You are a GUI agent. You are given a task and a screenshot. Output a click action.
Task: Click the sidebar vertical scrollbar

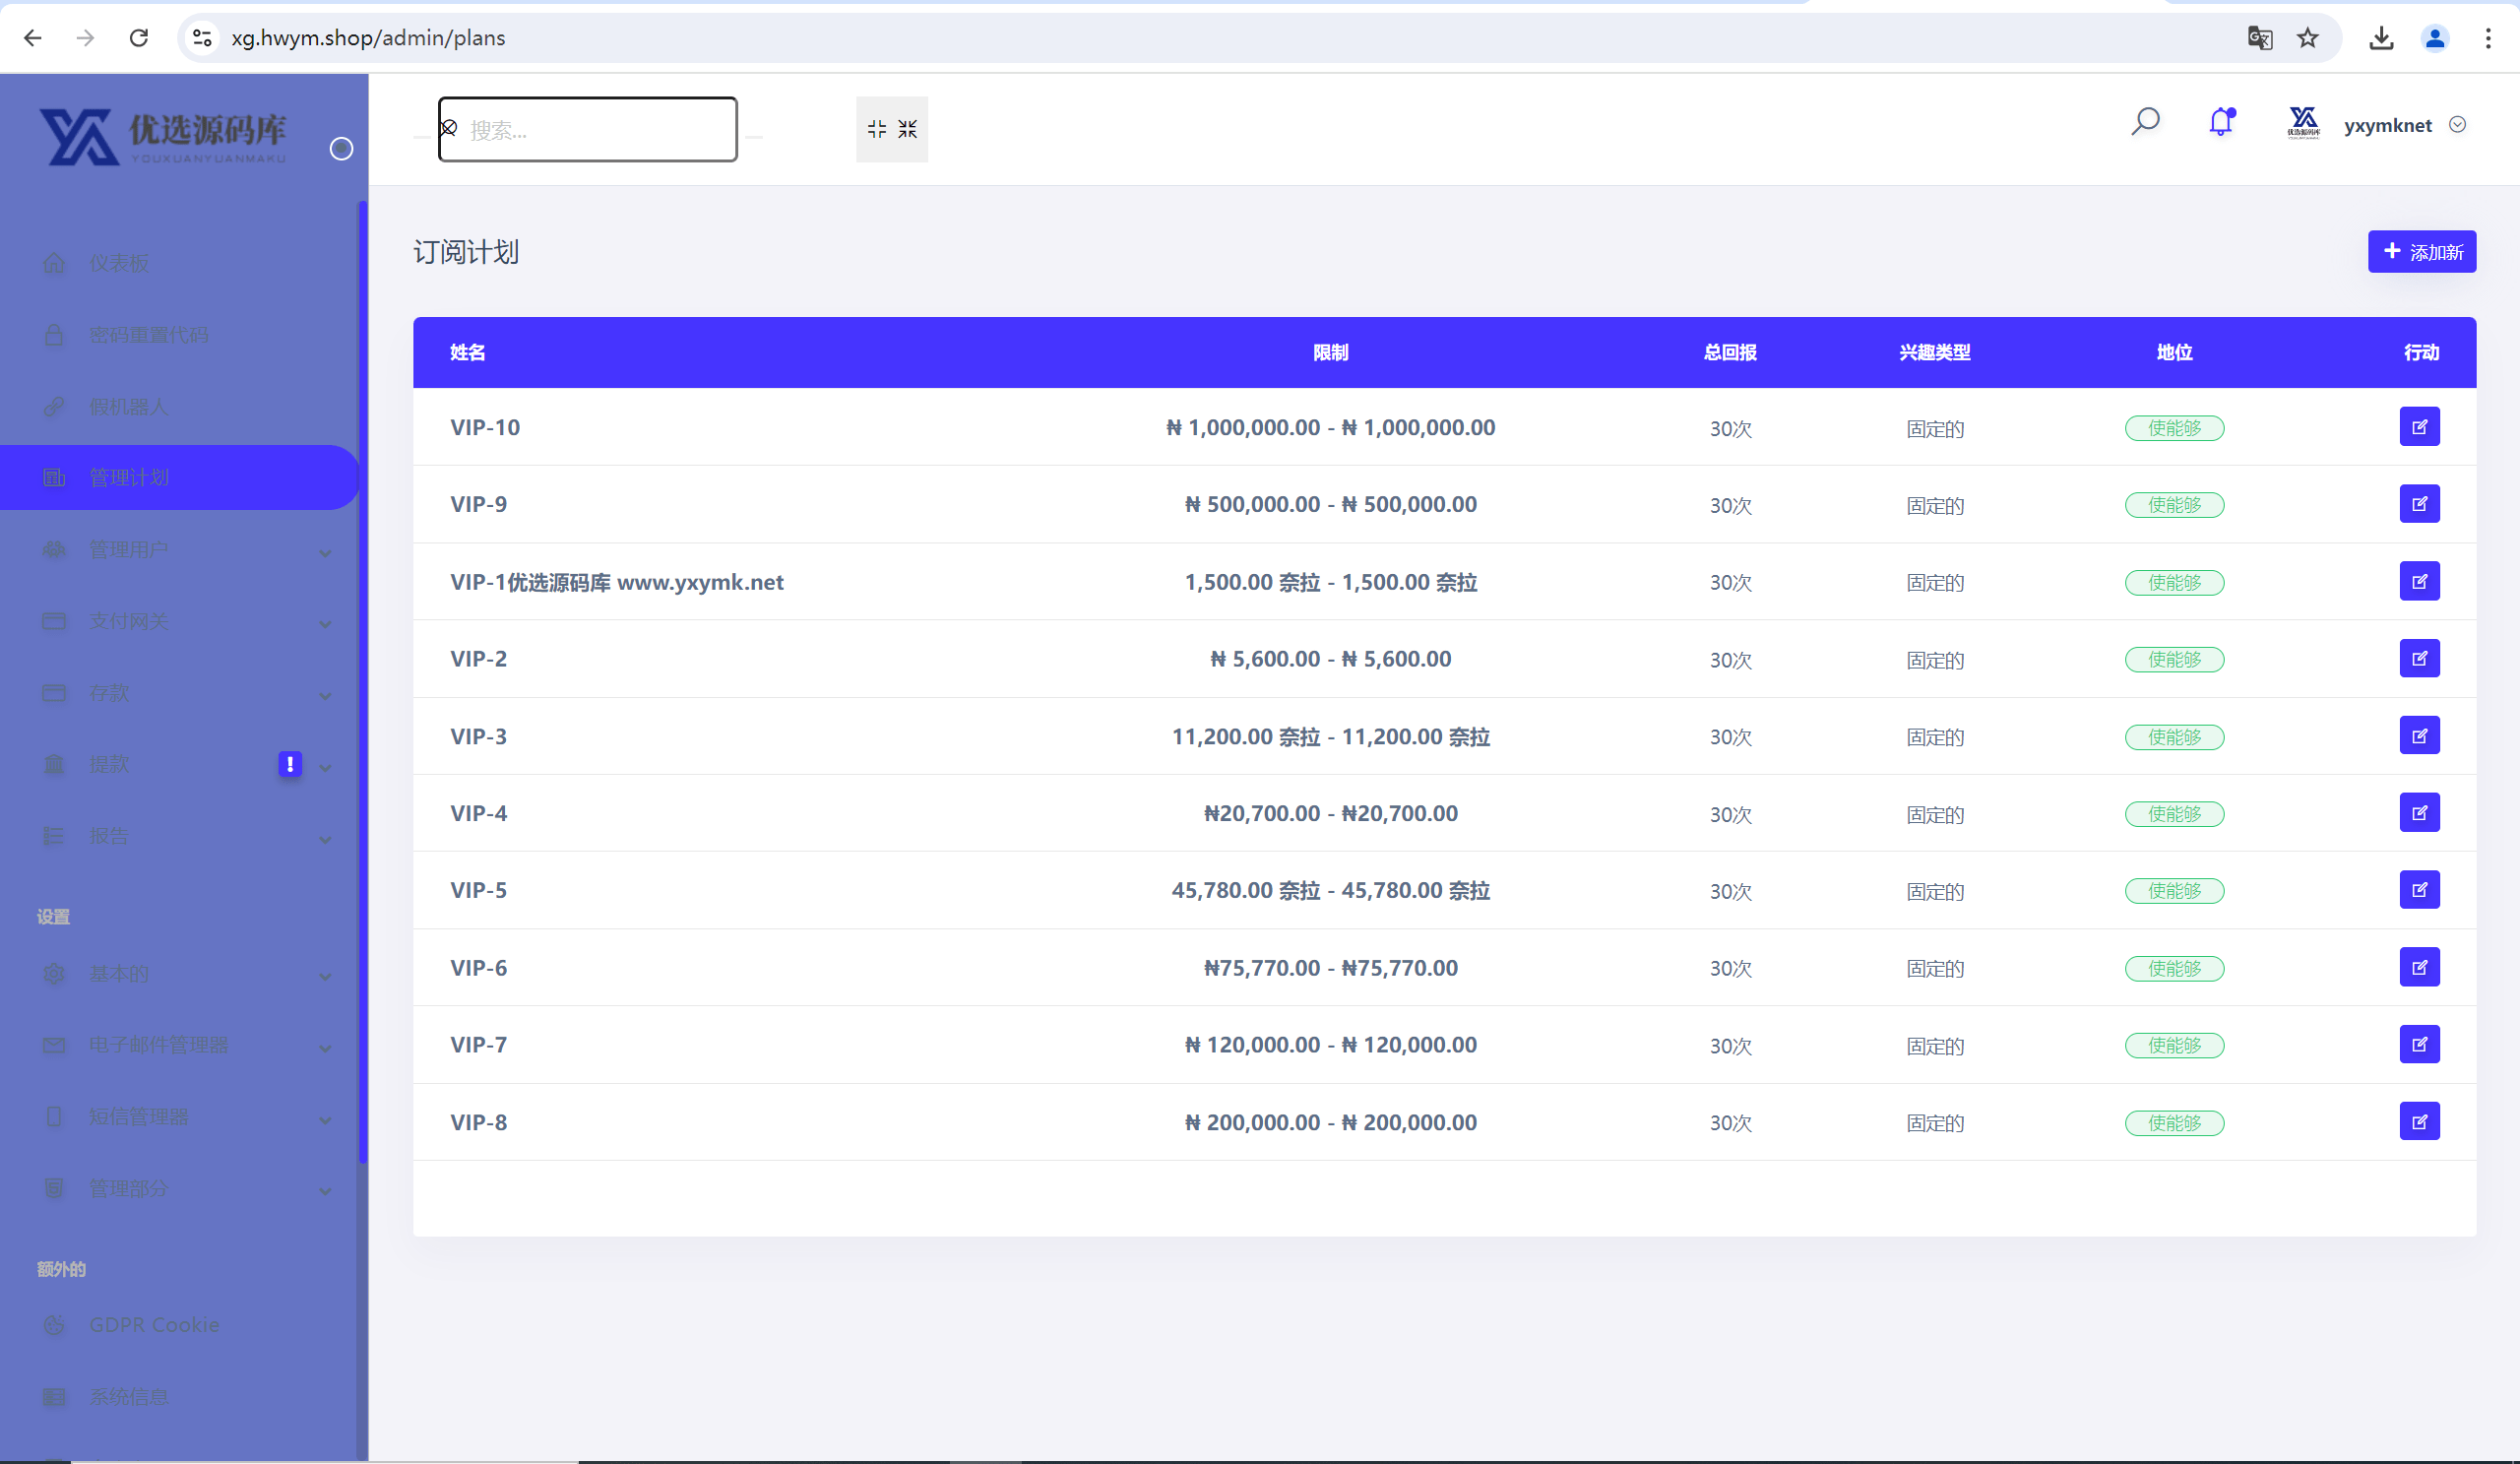click(363, 682)
